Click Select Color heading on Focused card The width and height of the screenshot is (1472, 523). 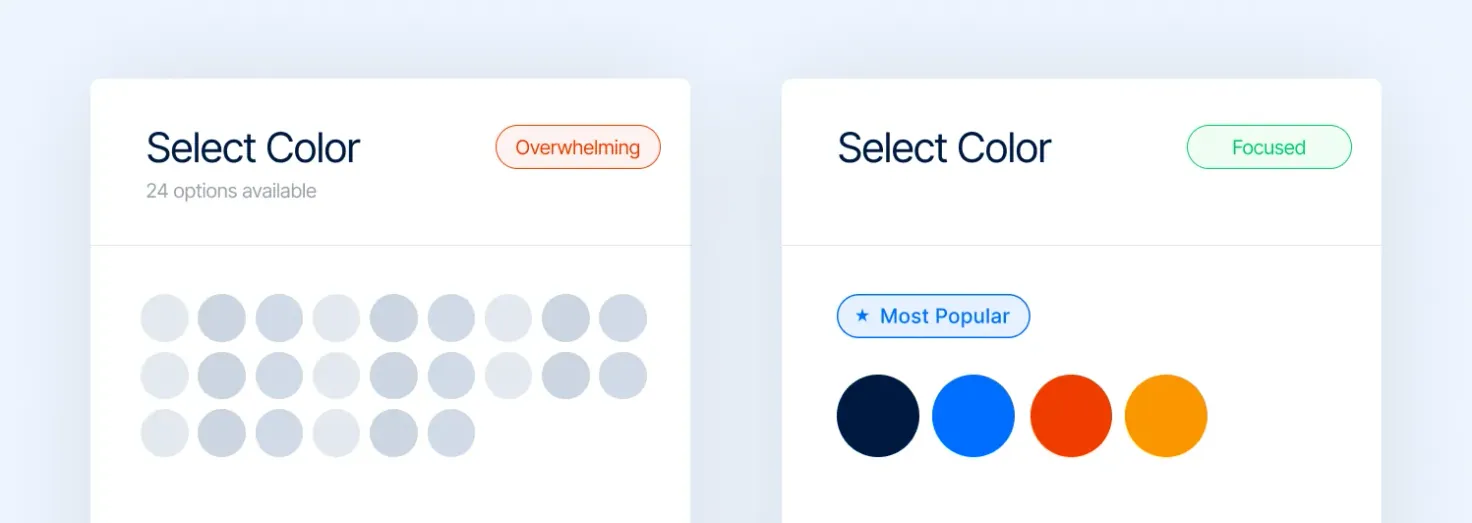click(944, 149)
